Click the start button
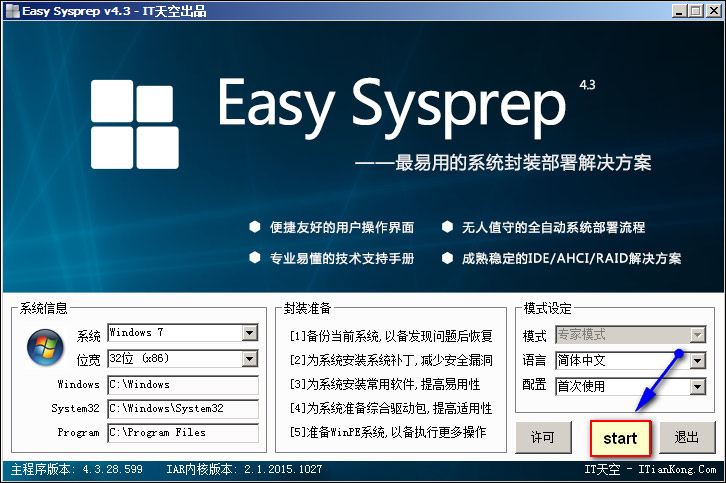The image size is (726, 483). (x=620, y=438)
